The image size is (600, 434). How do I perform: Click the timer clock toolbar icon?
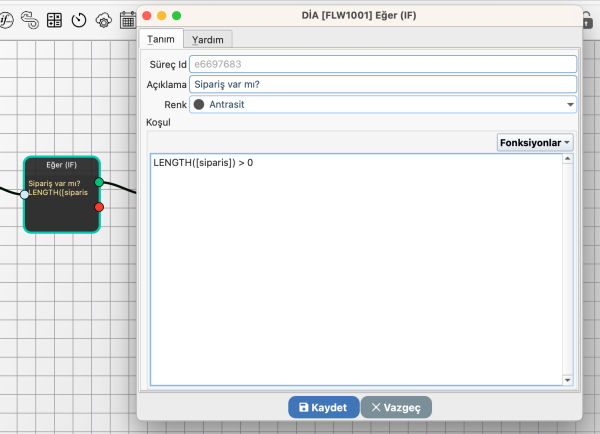coord(79,19)
